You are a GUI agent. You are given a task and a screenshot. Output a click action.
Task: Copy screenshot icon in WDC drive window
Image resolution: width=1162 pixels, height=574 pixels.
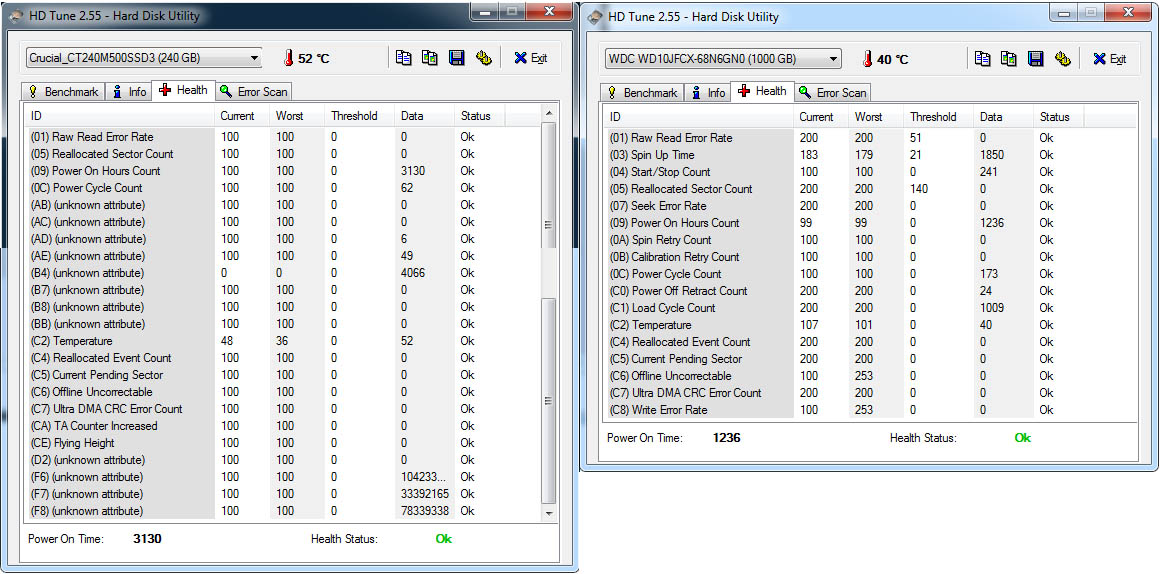click(1009, 59)
